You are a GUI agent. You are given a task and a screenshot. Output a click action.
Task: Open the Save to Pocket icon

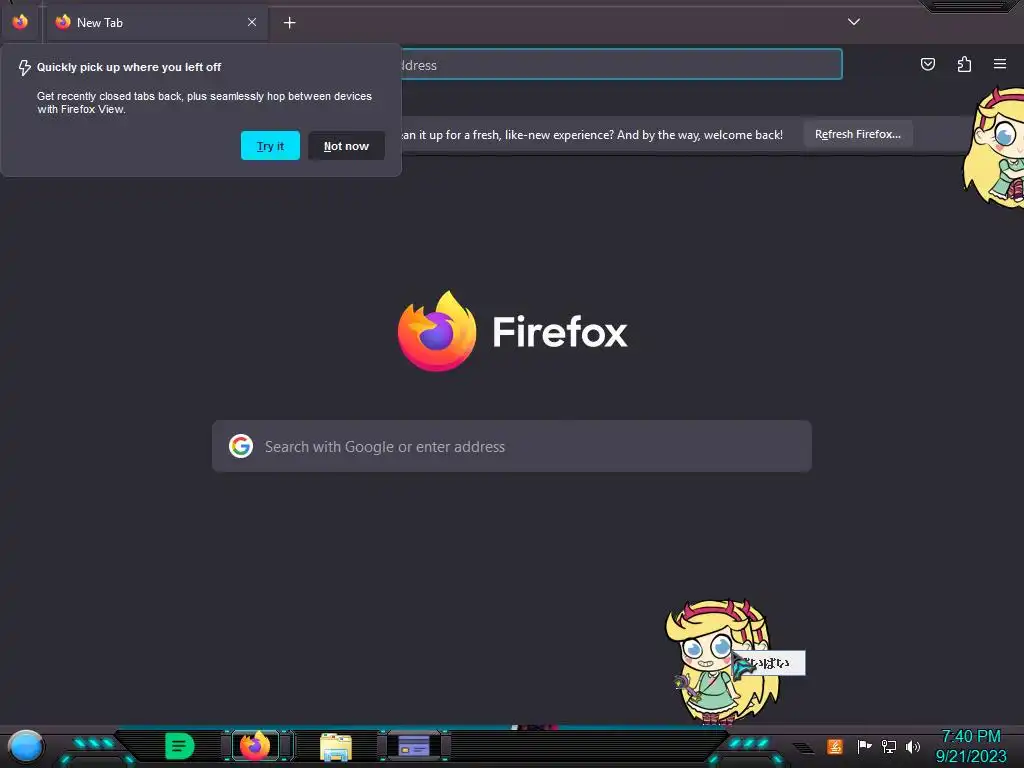click(927, 64)
